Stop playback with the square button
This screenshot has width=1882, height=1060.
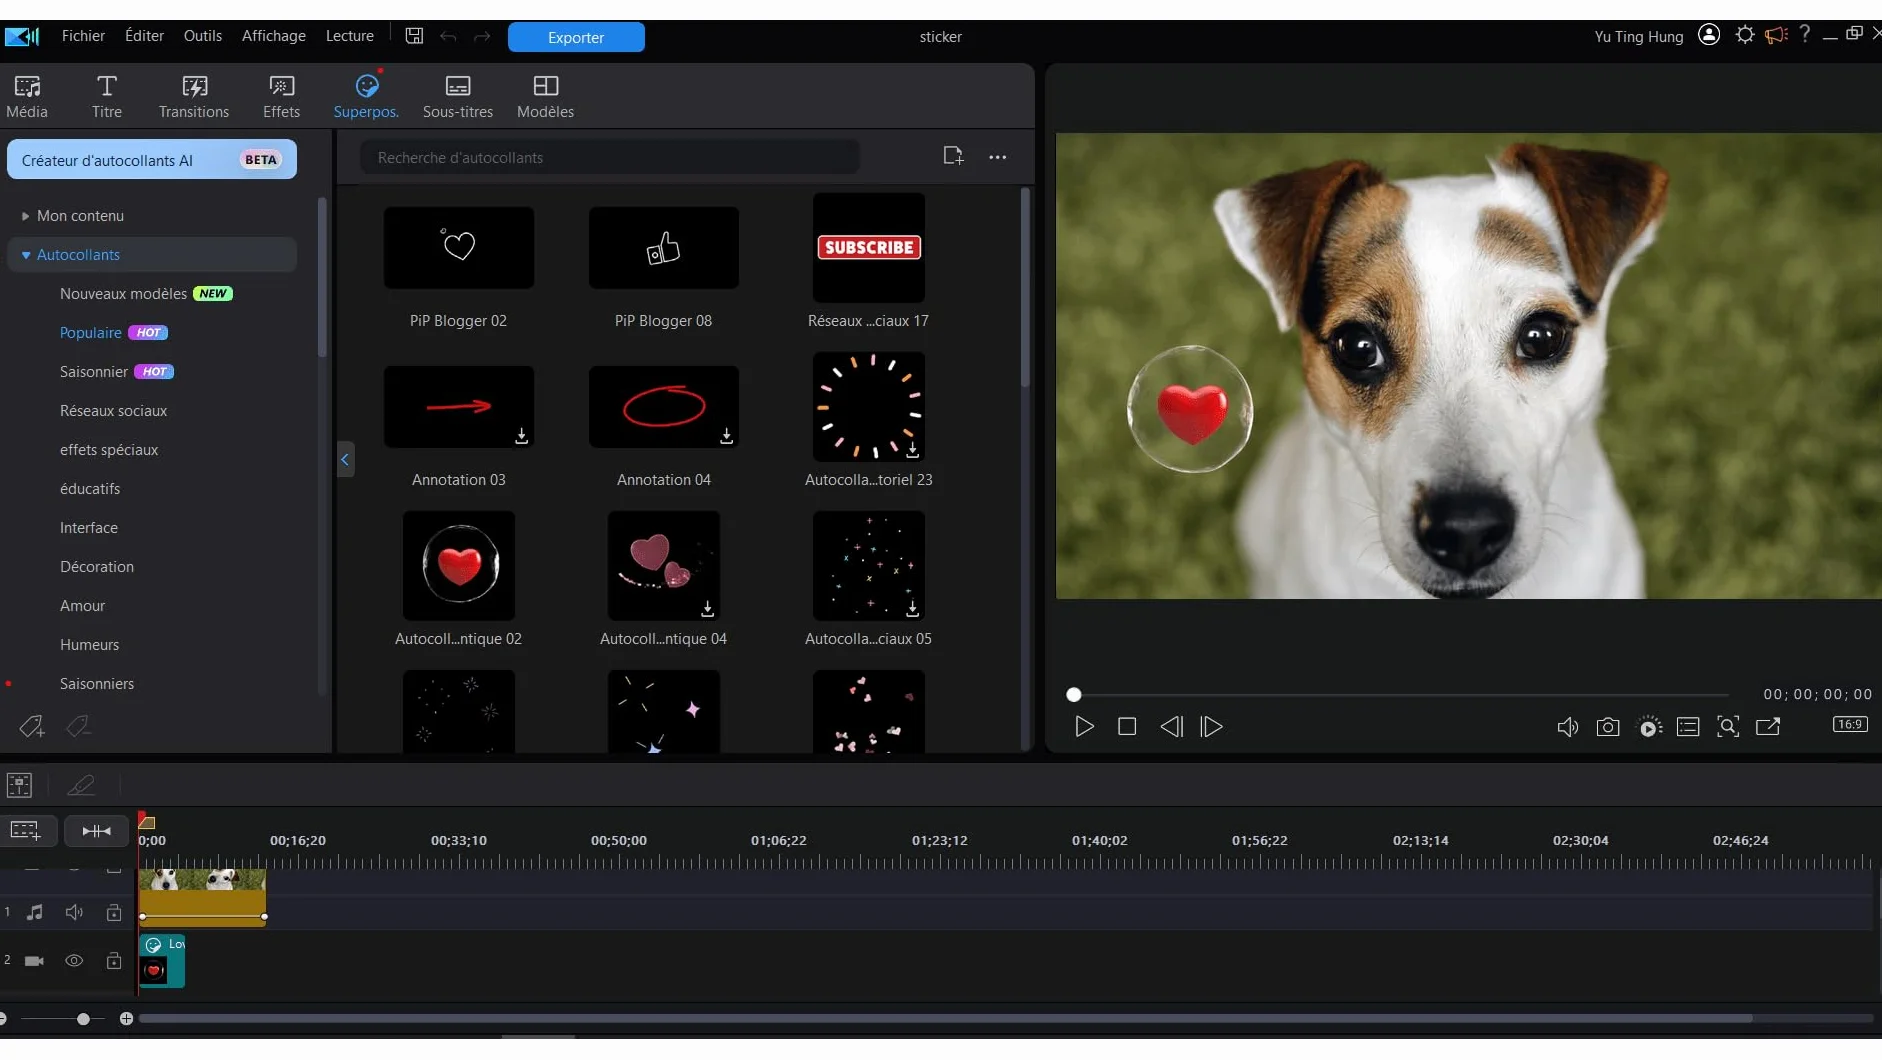(x=1127, y=727)
